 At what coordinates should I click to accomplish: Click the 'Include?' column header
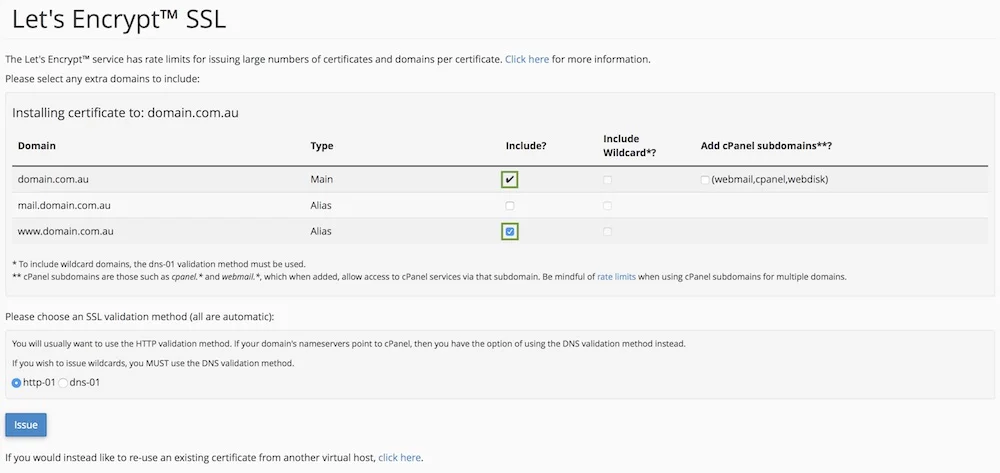(526, 146)
